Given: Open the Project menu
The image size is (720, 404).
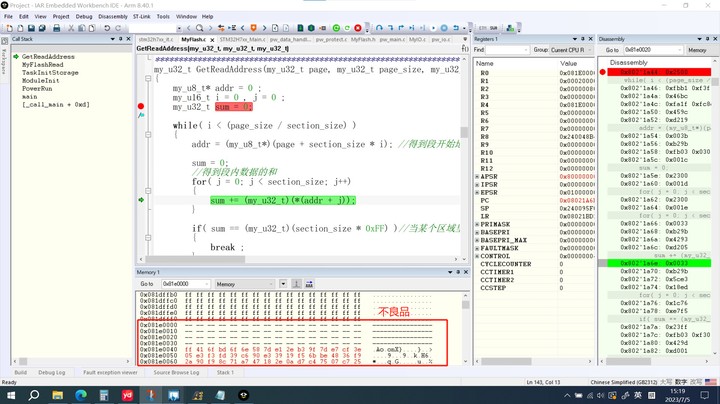Looking at the screenshot, I should (61, 17).
